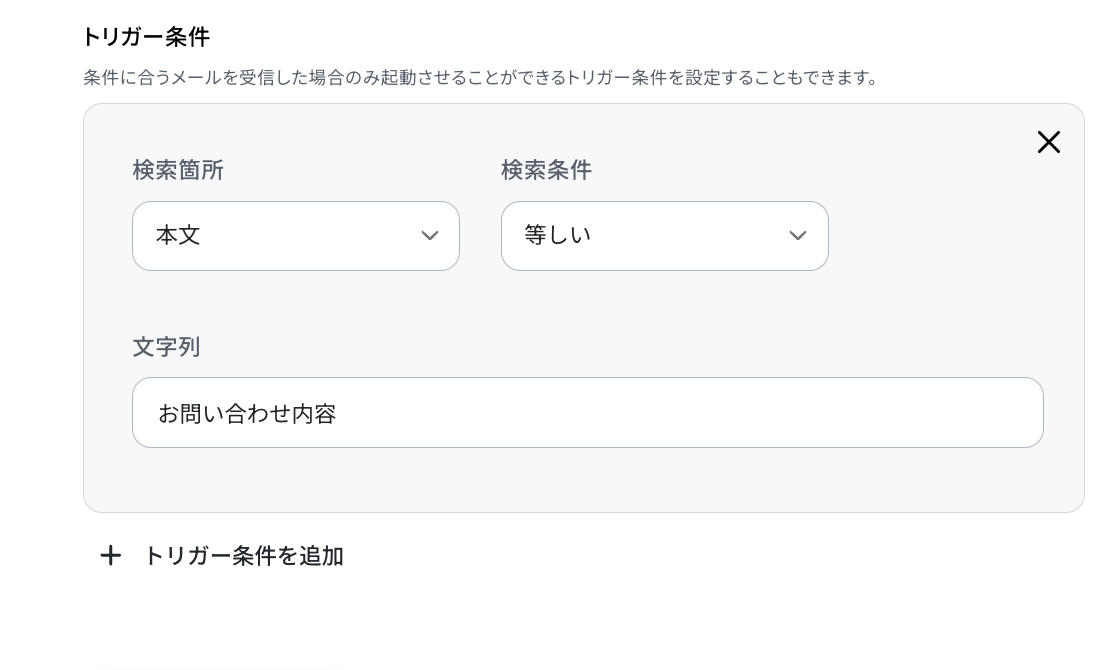Click the chevron arrow in the 等しい dropdown
1120x670 pixels.
798,236
